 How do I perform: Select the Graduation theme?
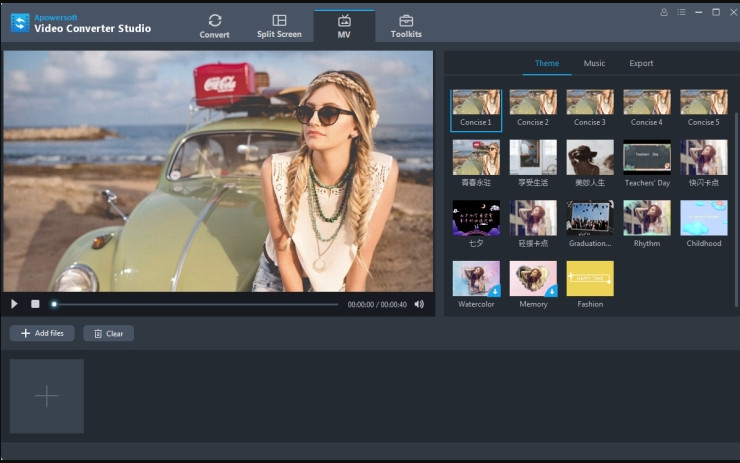pyautogui.click(x=590, y=224)
